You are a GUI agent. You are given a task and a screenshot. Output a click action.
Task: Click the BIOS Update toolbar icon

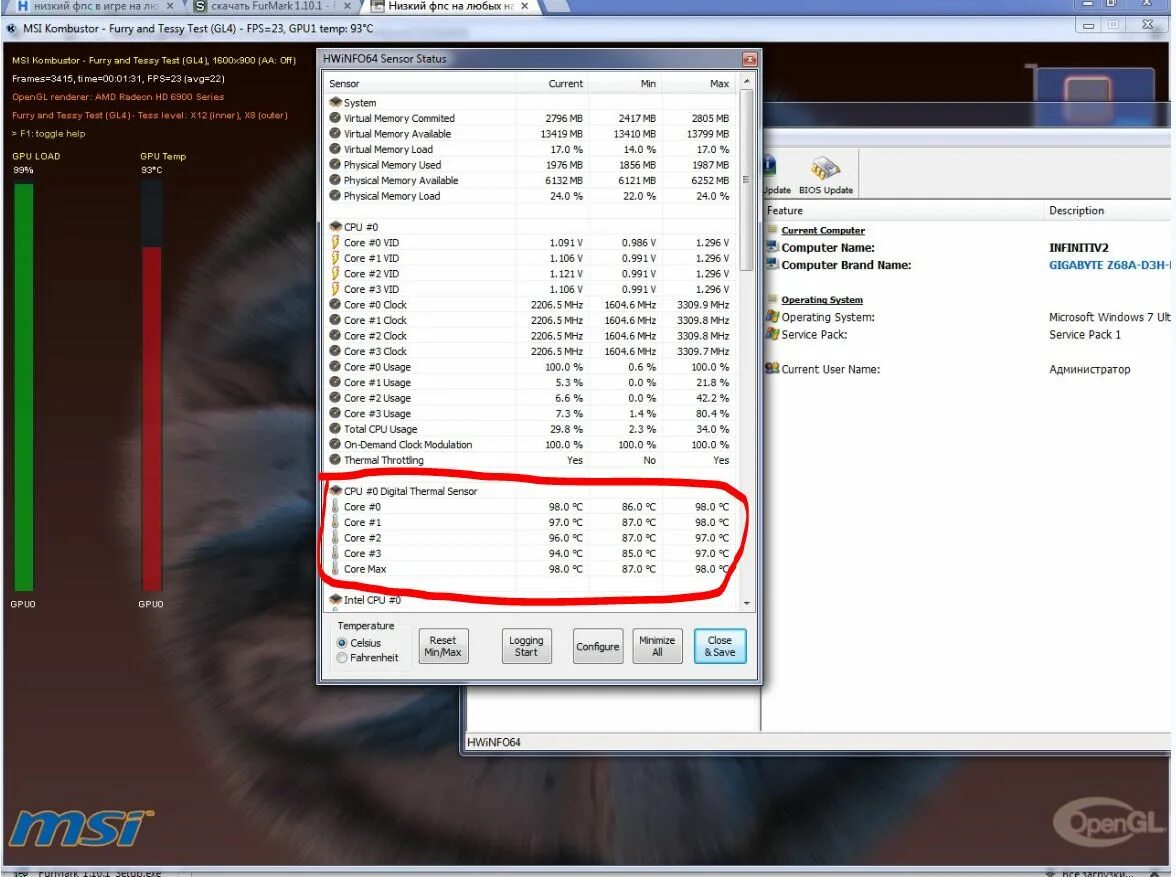(825, 168)
